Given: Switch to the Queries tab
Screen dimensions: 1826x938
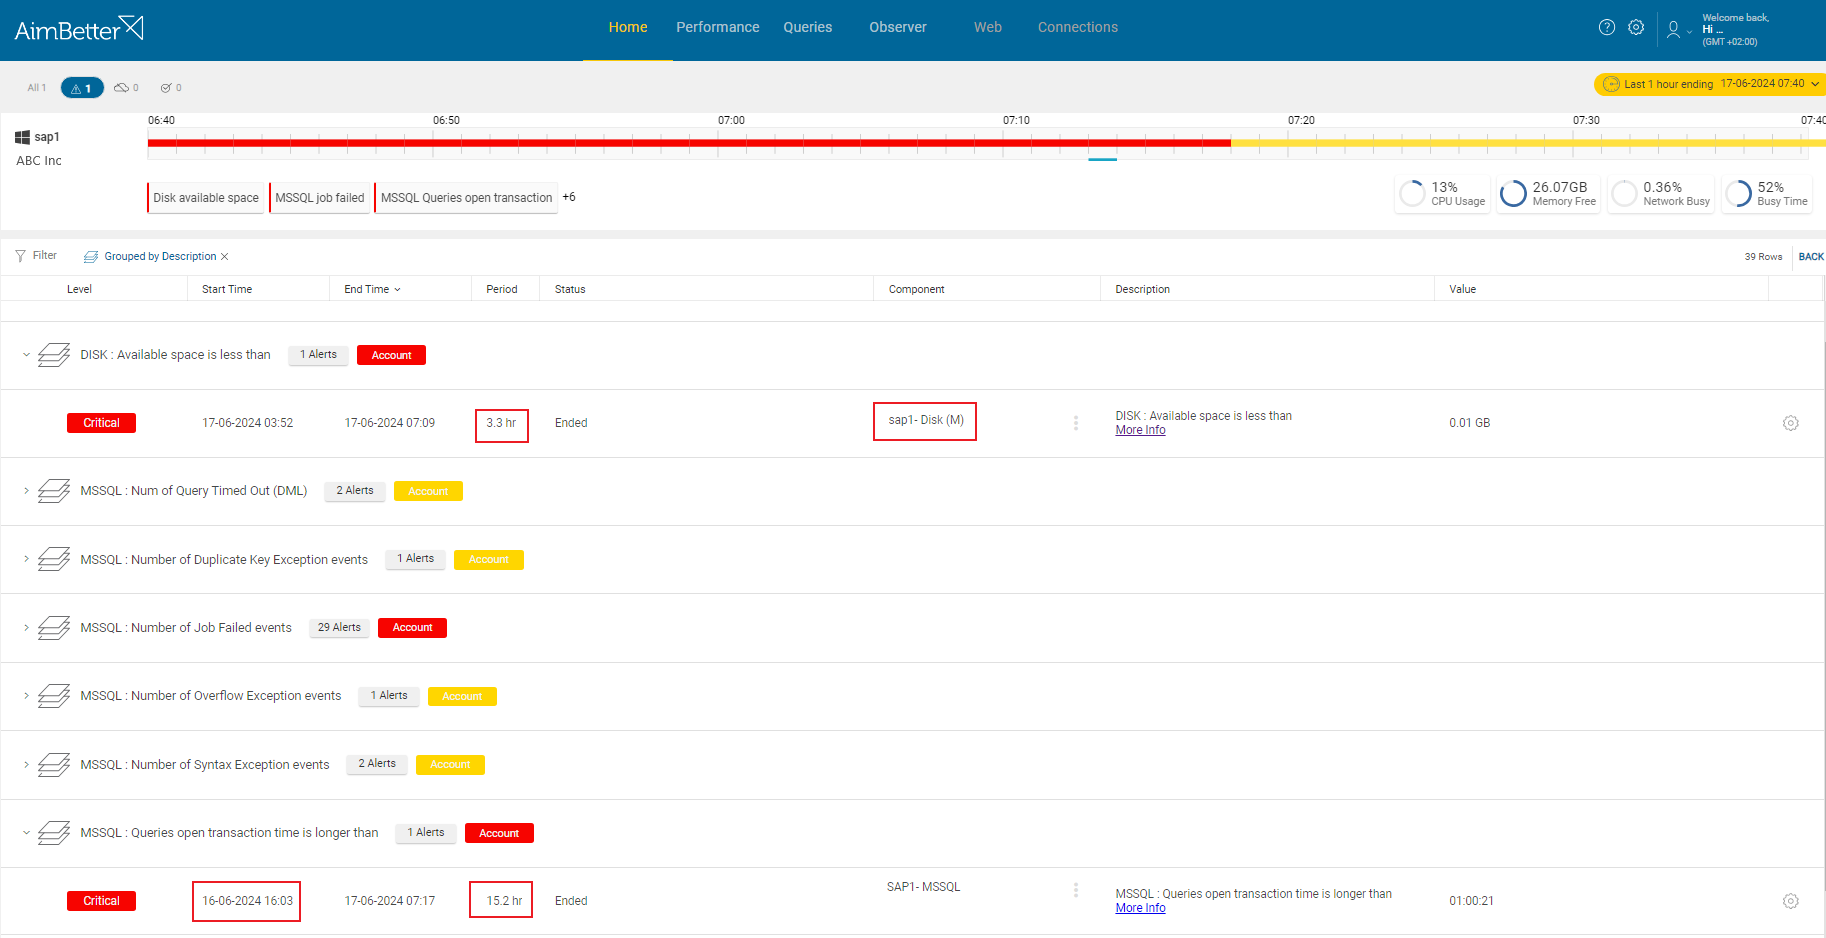Looking at the screenshot, I should click(808, 27).
